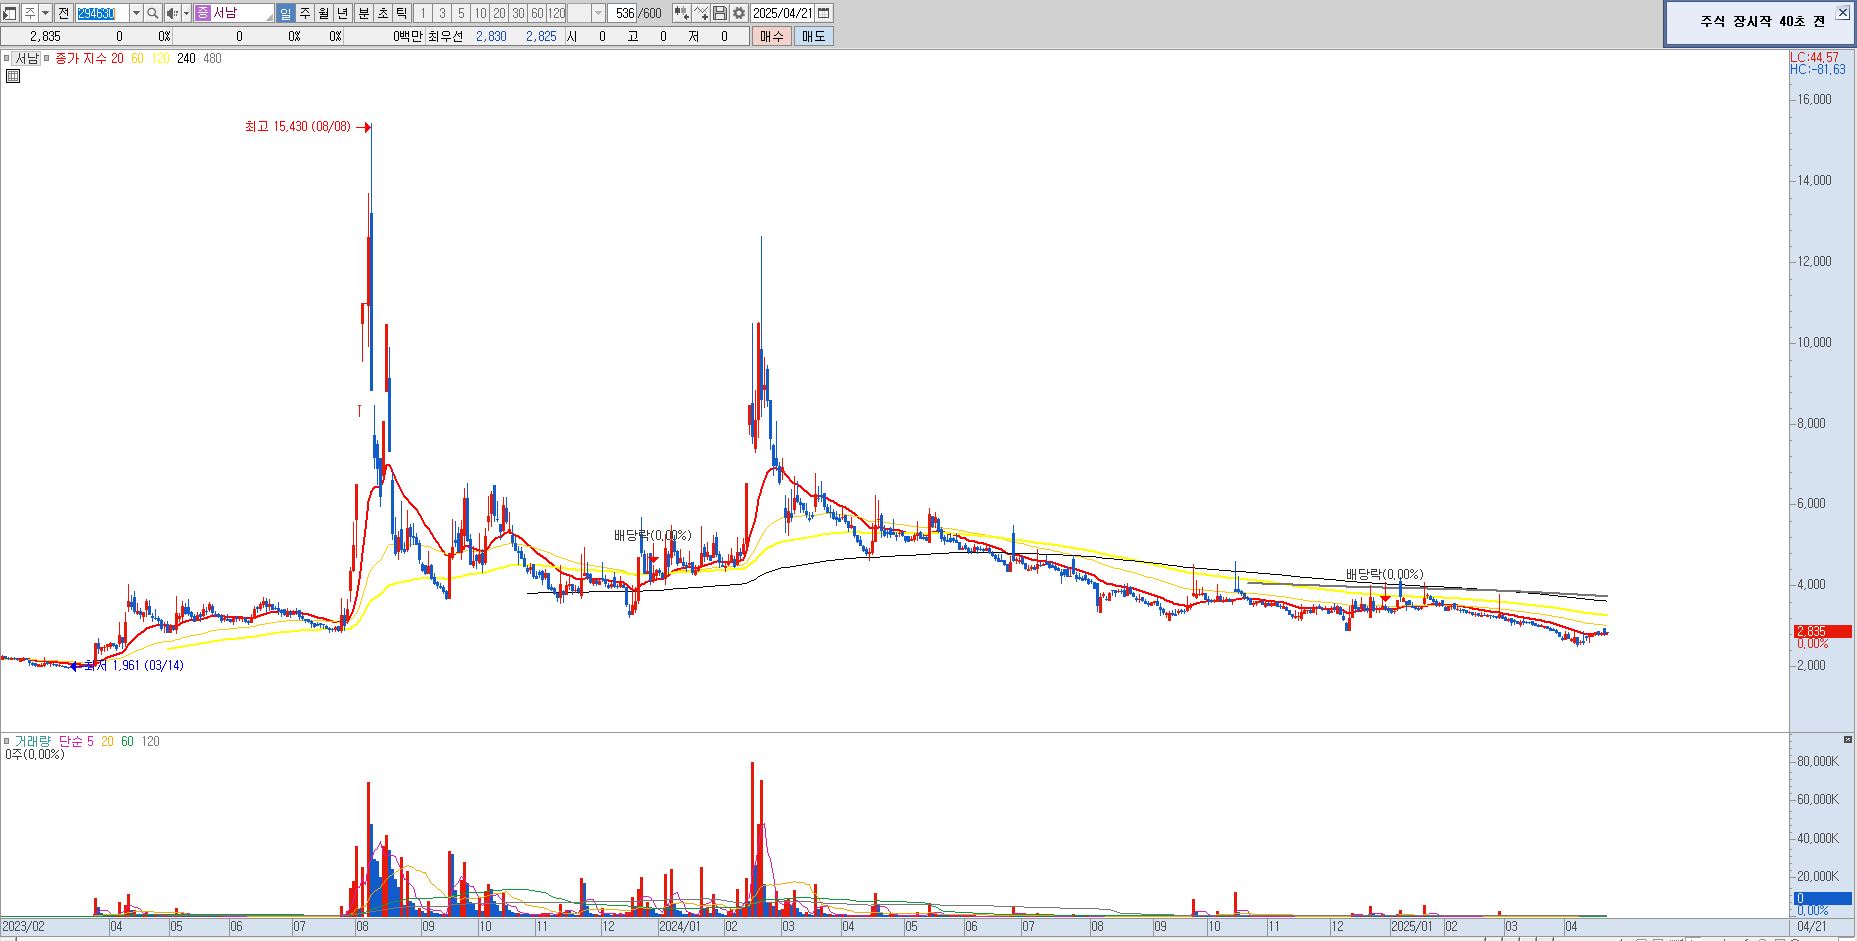Open the calendar date picker icon
The height and width of the screenshot is (941, 1857).
coord(823,13)
